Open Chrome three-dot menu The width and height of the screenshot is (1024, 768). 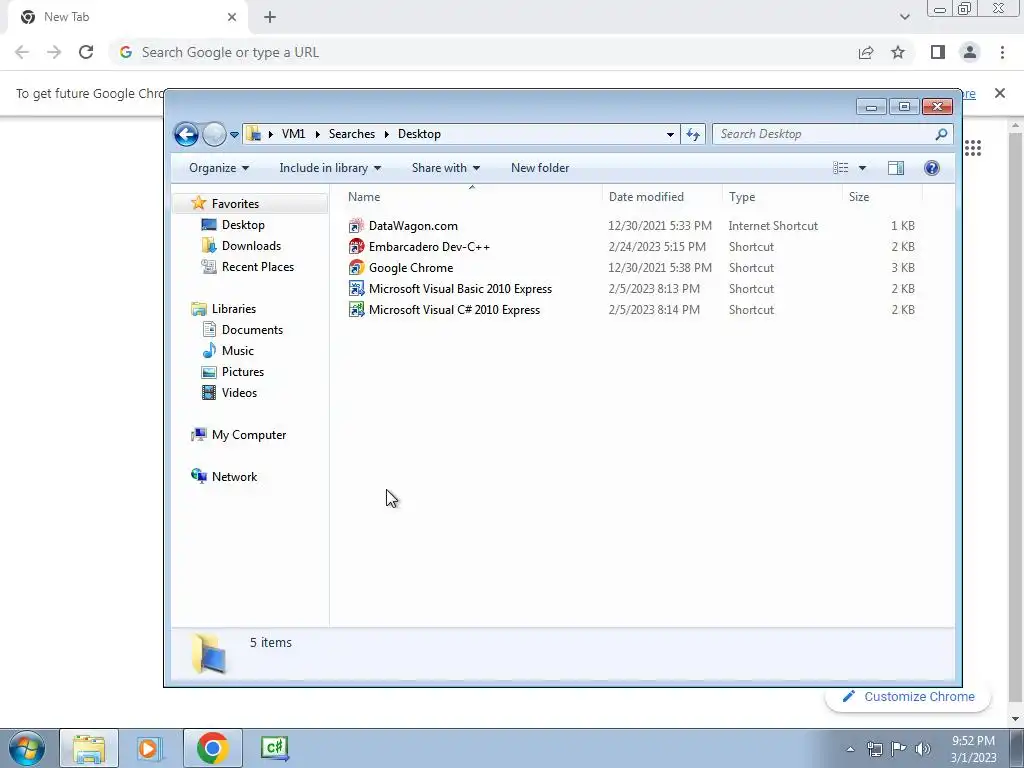1002,52
